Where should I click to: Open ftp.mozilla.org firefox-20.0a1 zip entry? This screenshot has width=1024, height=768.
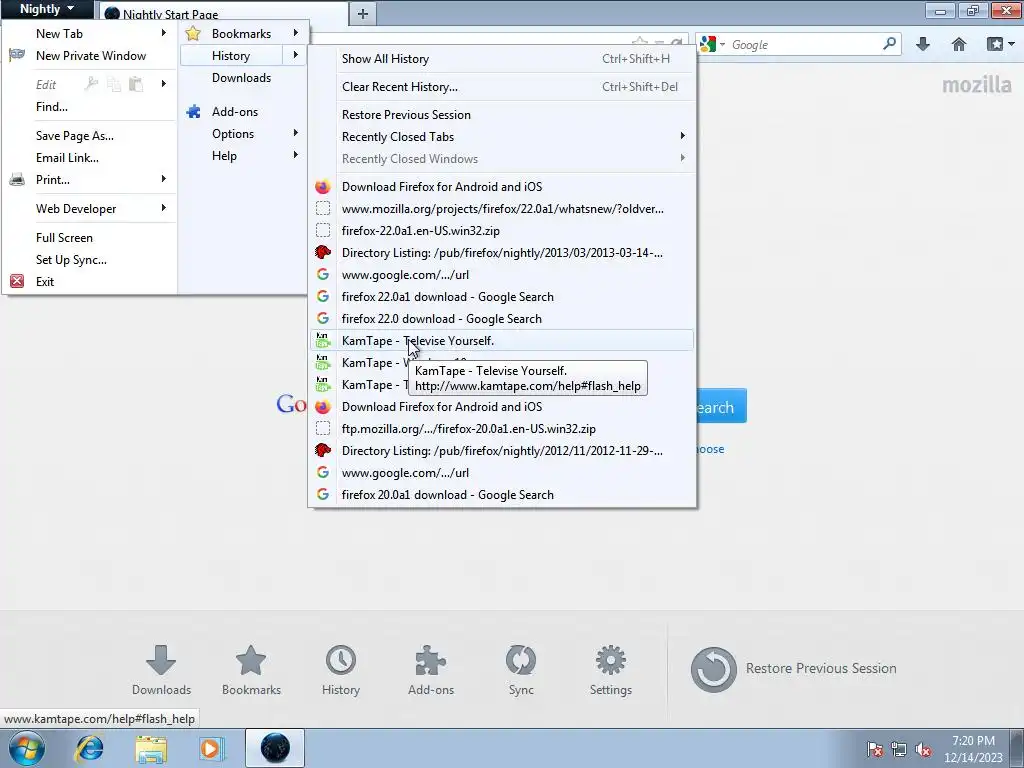[x=502, y=428]
